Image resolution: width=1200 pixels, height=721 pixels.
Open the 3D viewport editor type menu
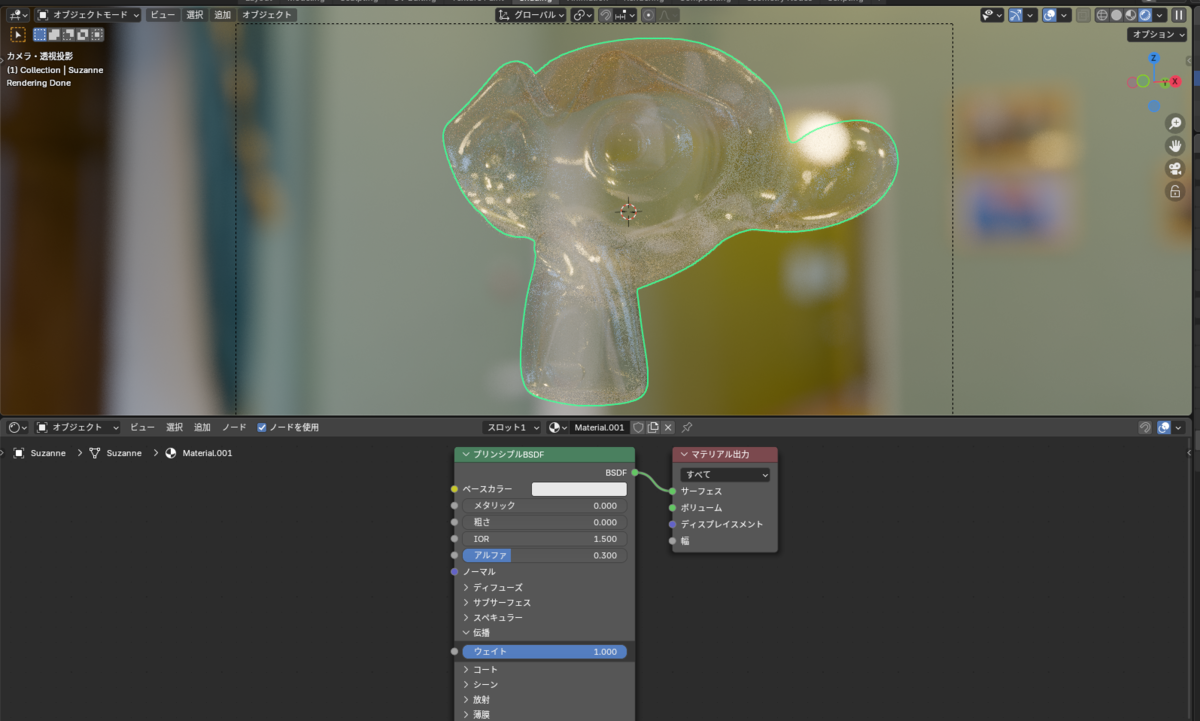(17, 15)
